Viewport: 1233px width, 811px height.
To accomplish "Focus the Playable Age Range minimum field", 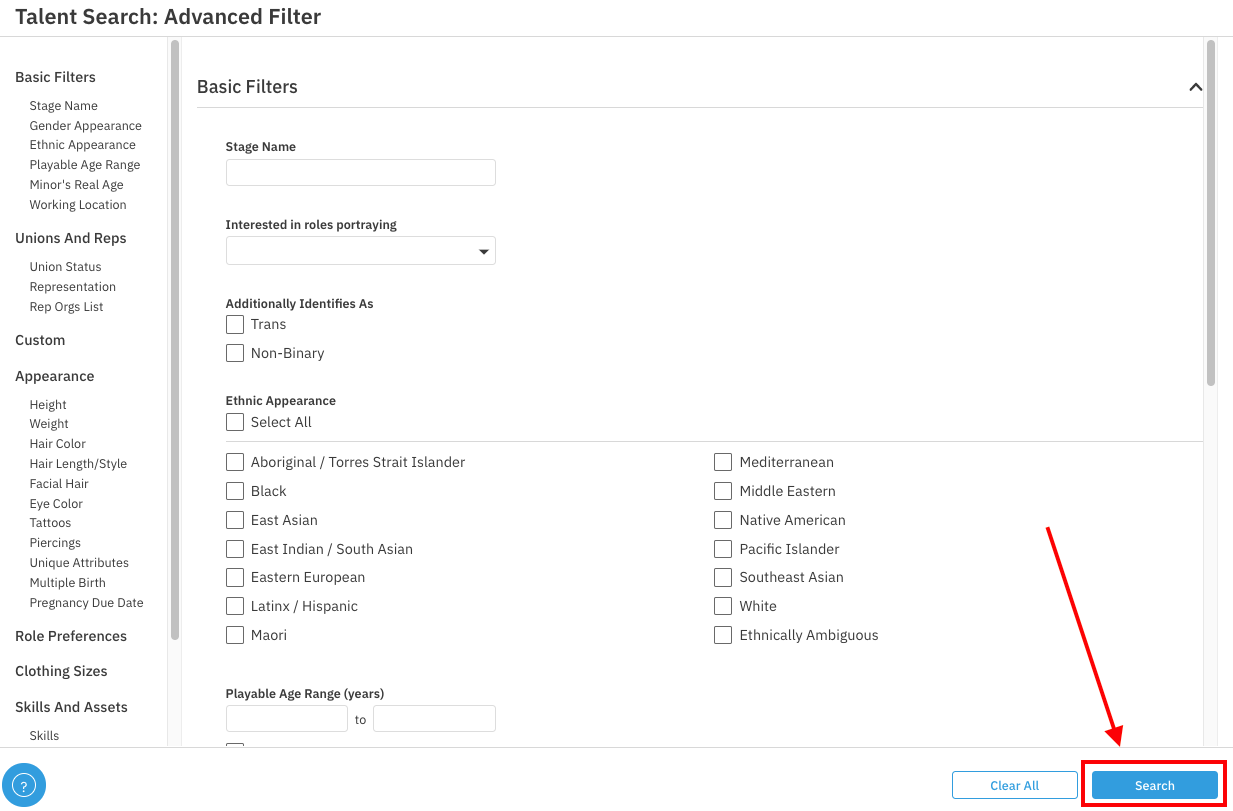I will pyautogui.click(x=286, y=719).
